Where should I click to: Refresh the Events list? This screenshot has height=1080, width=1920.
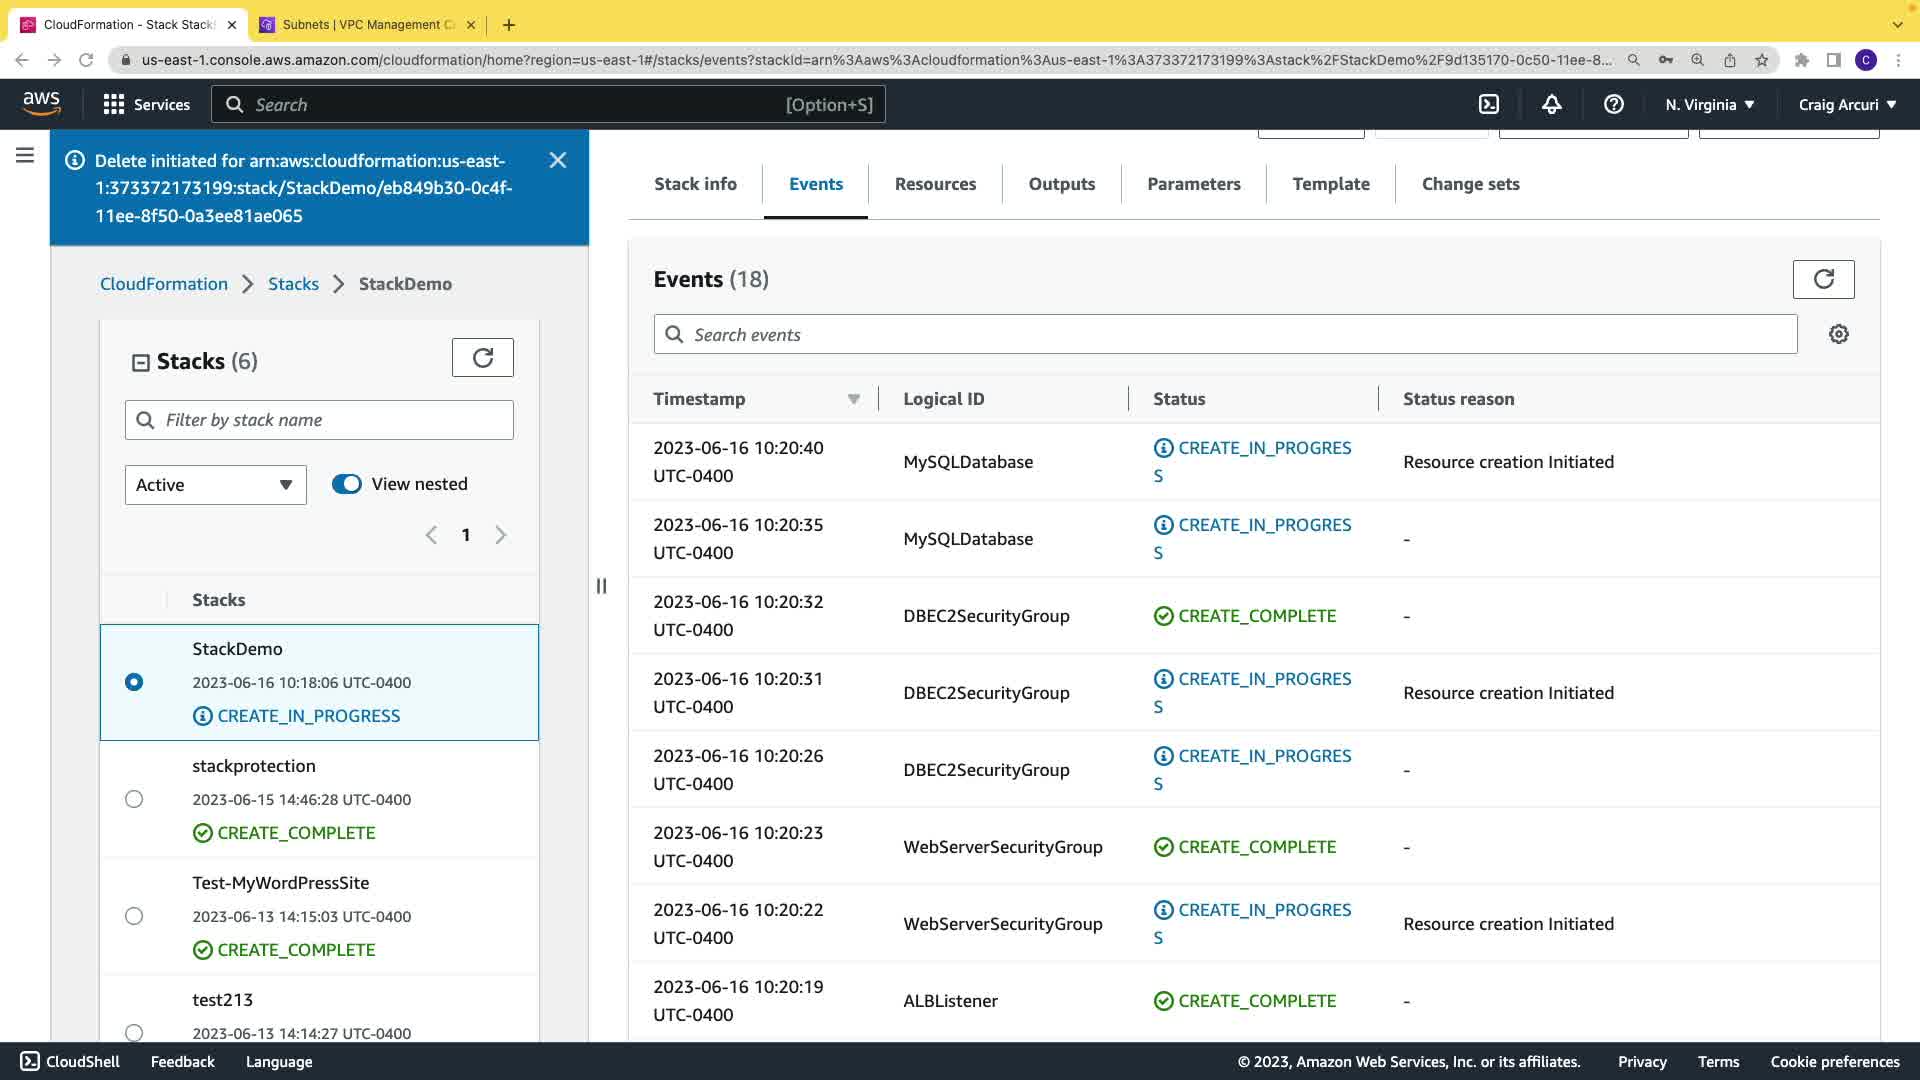click(x=1823, y=279)
